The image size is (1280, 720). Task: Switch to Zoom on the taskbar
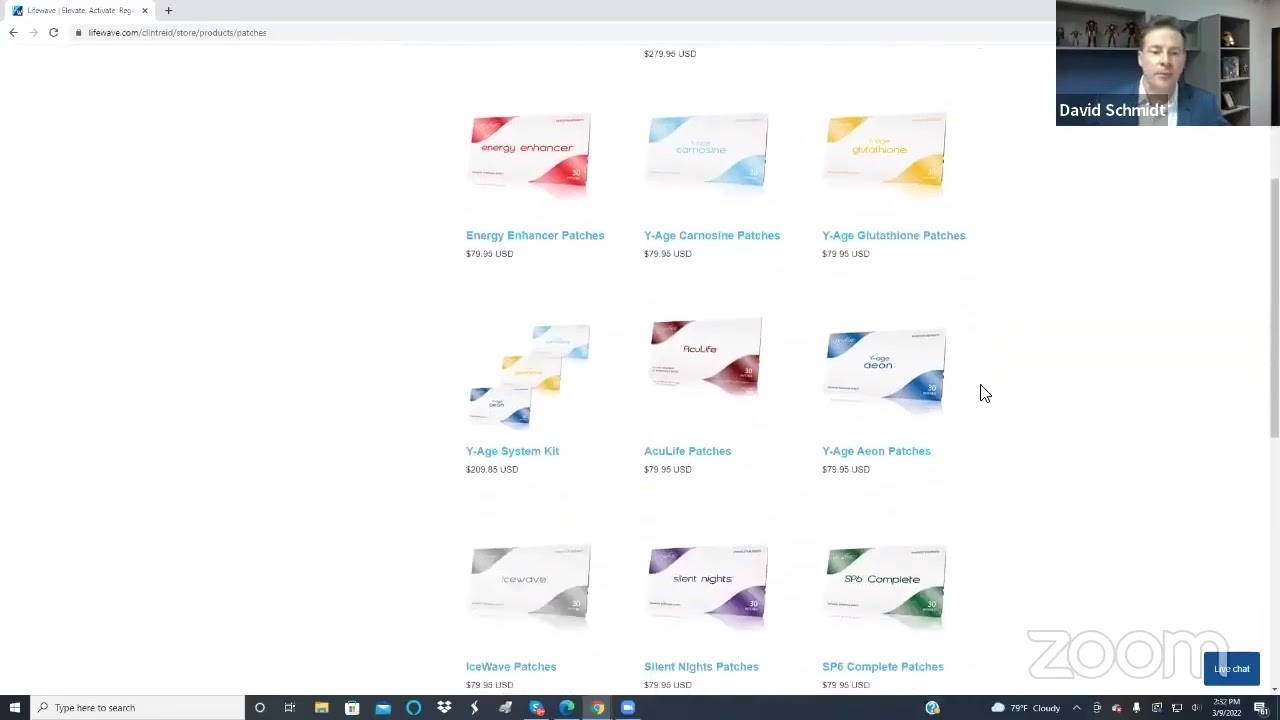tap(628, 708)
